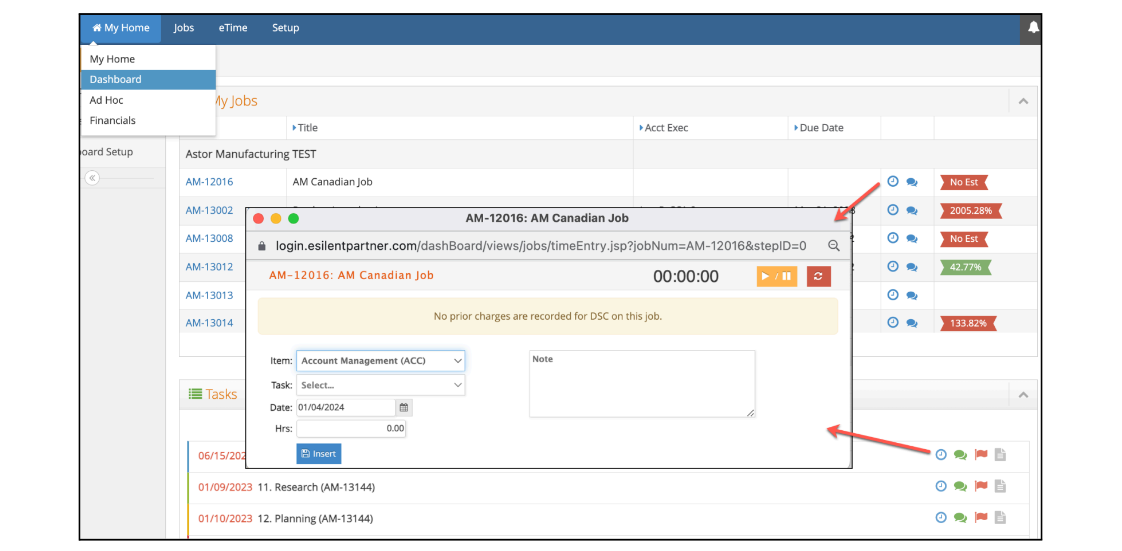This screenshot has height=551, width=1122.
Task: Open comments icon for AM-13008 row
Action: tap(912, 239)
